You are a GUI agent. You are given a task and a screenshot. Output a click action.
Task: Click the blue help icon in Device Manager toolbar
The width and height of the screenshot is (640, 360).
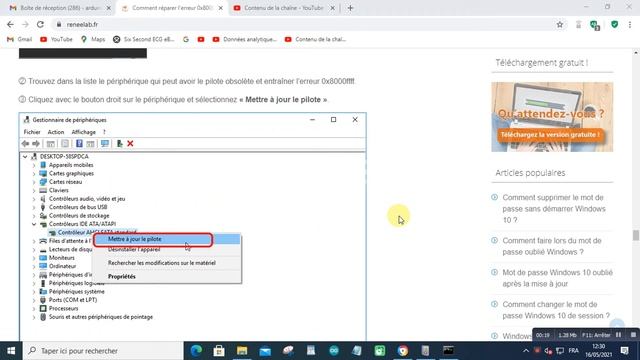pyautogui.click(x=79, y=144)
